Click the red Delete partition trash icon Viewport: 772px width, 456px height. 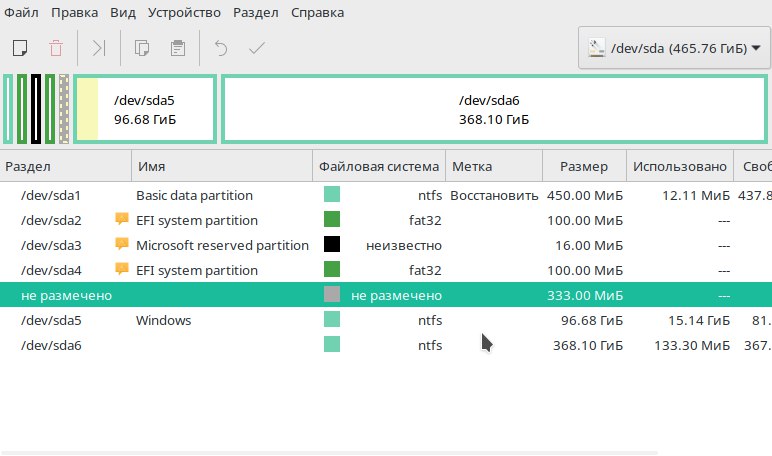(x=56, y=48)
